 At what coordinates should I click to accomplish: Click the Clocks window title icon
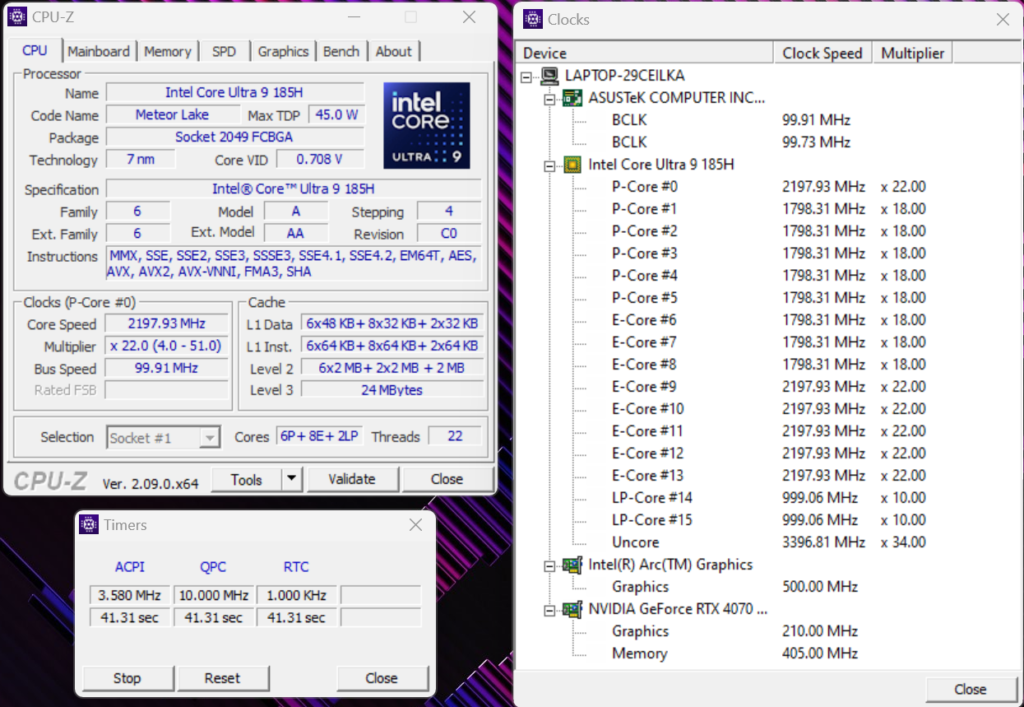532,19
